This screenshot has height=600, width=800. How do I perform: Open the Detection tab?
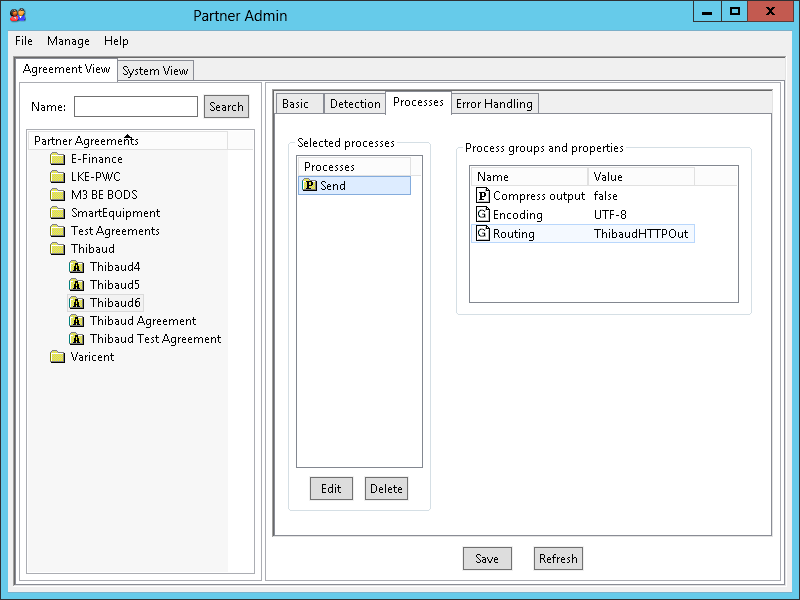click(x=355, y=104)
